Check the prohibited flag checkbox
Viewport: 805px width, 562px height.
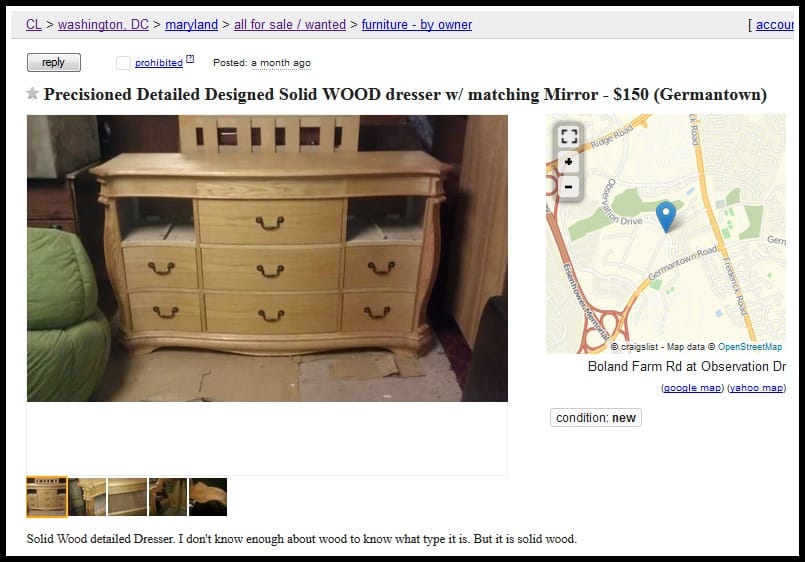click(x=123, y=63)
